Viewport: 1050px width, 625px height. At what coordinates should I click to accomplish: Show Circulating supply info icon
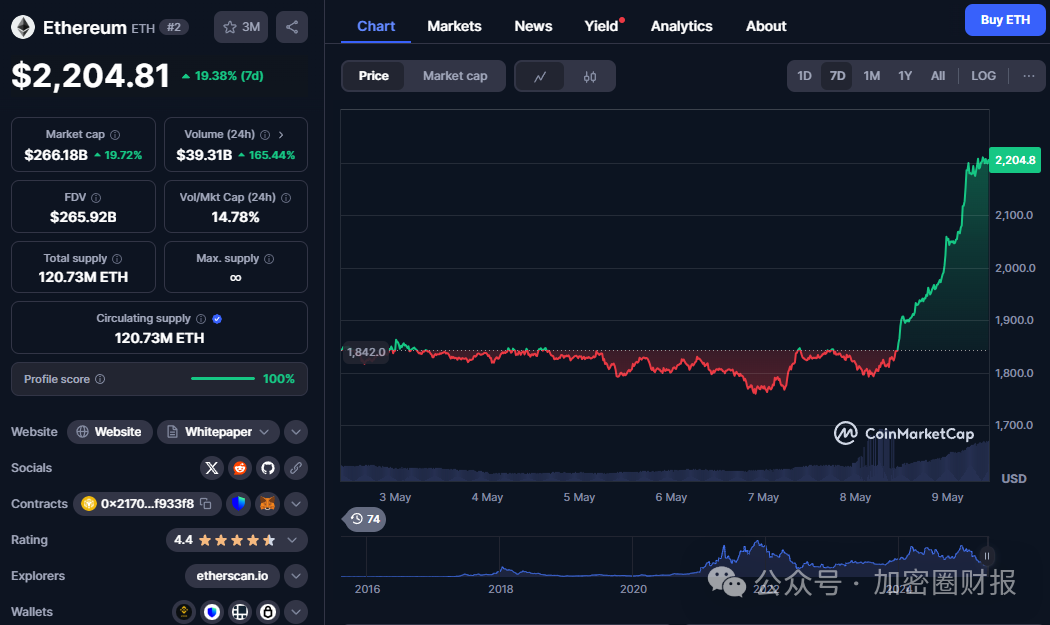pos(201,319)
